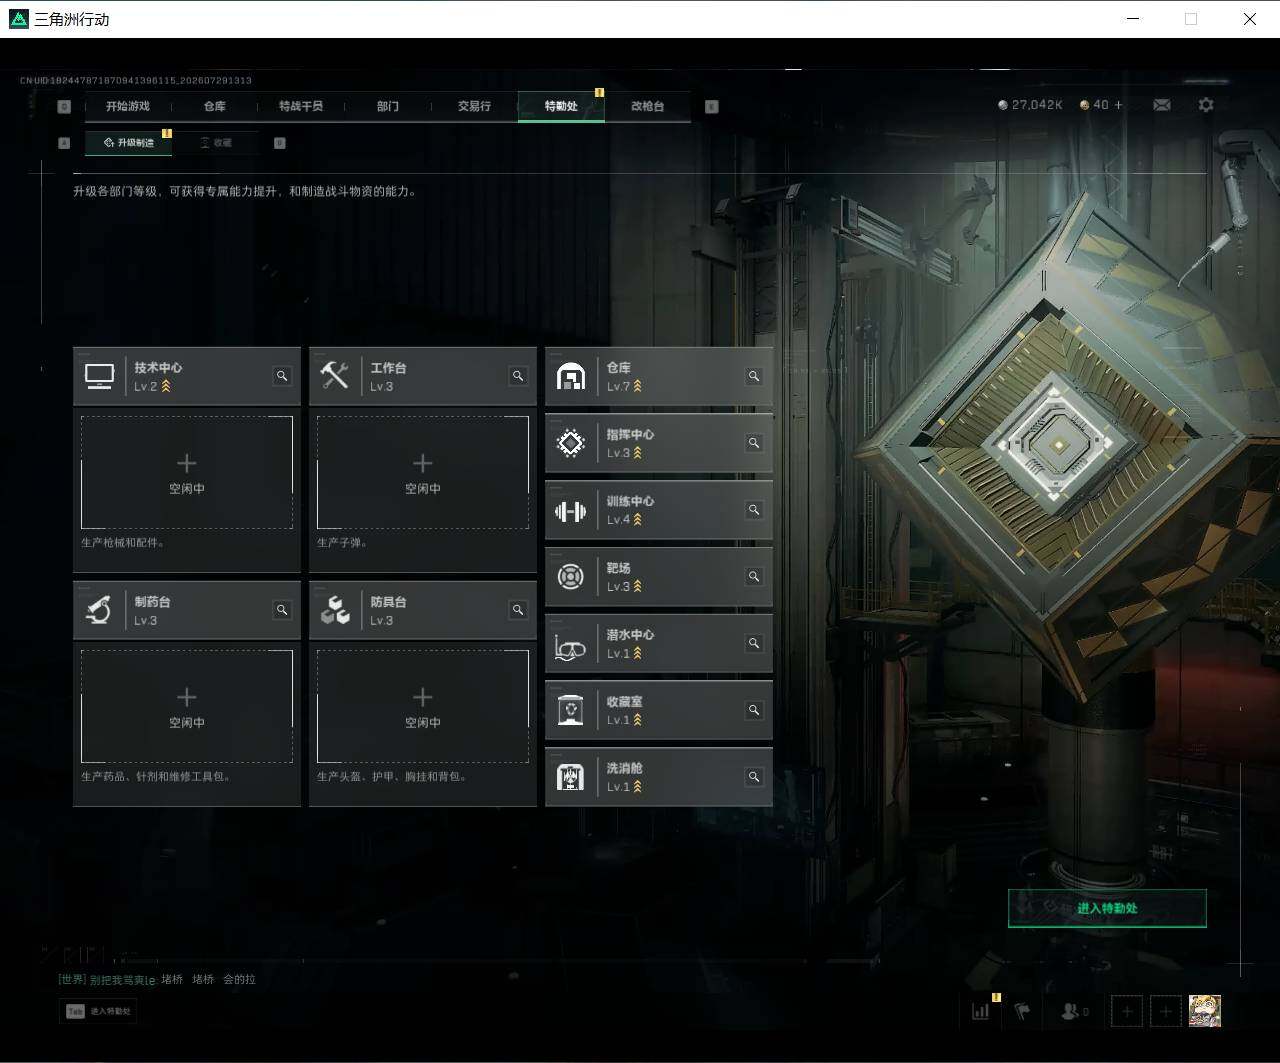Click the 生产药品、针剂和维修工具包 description

(x=156, y=776)
